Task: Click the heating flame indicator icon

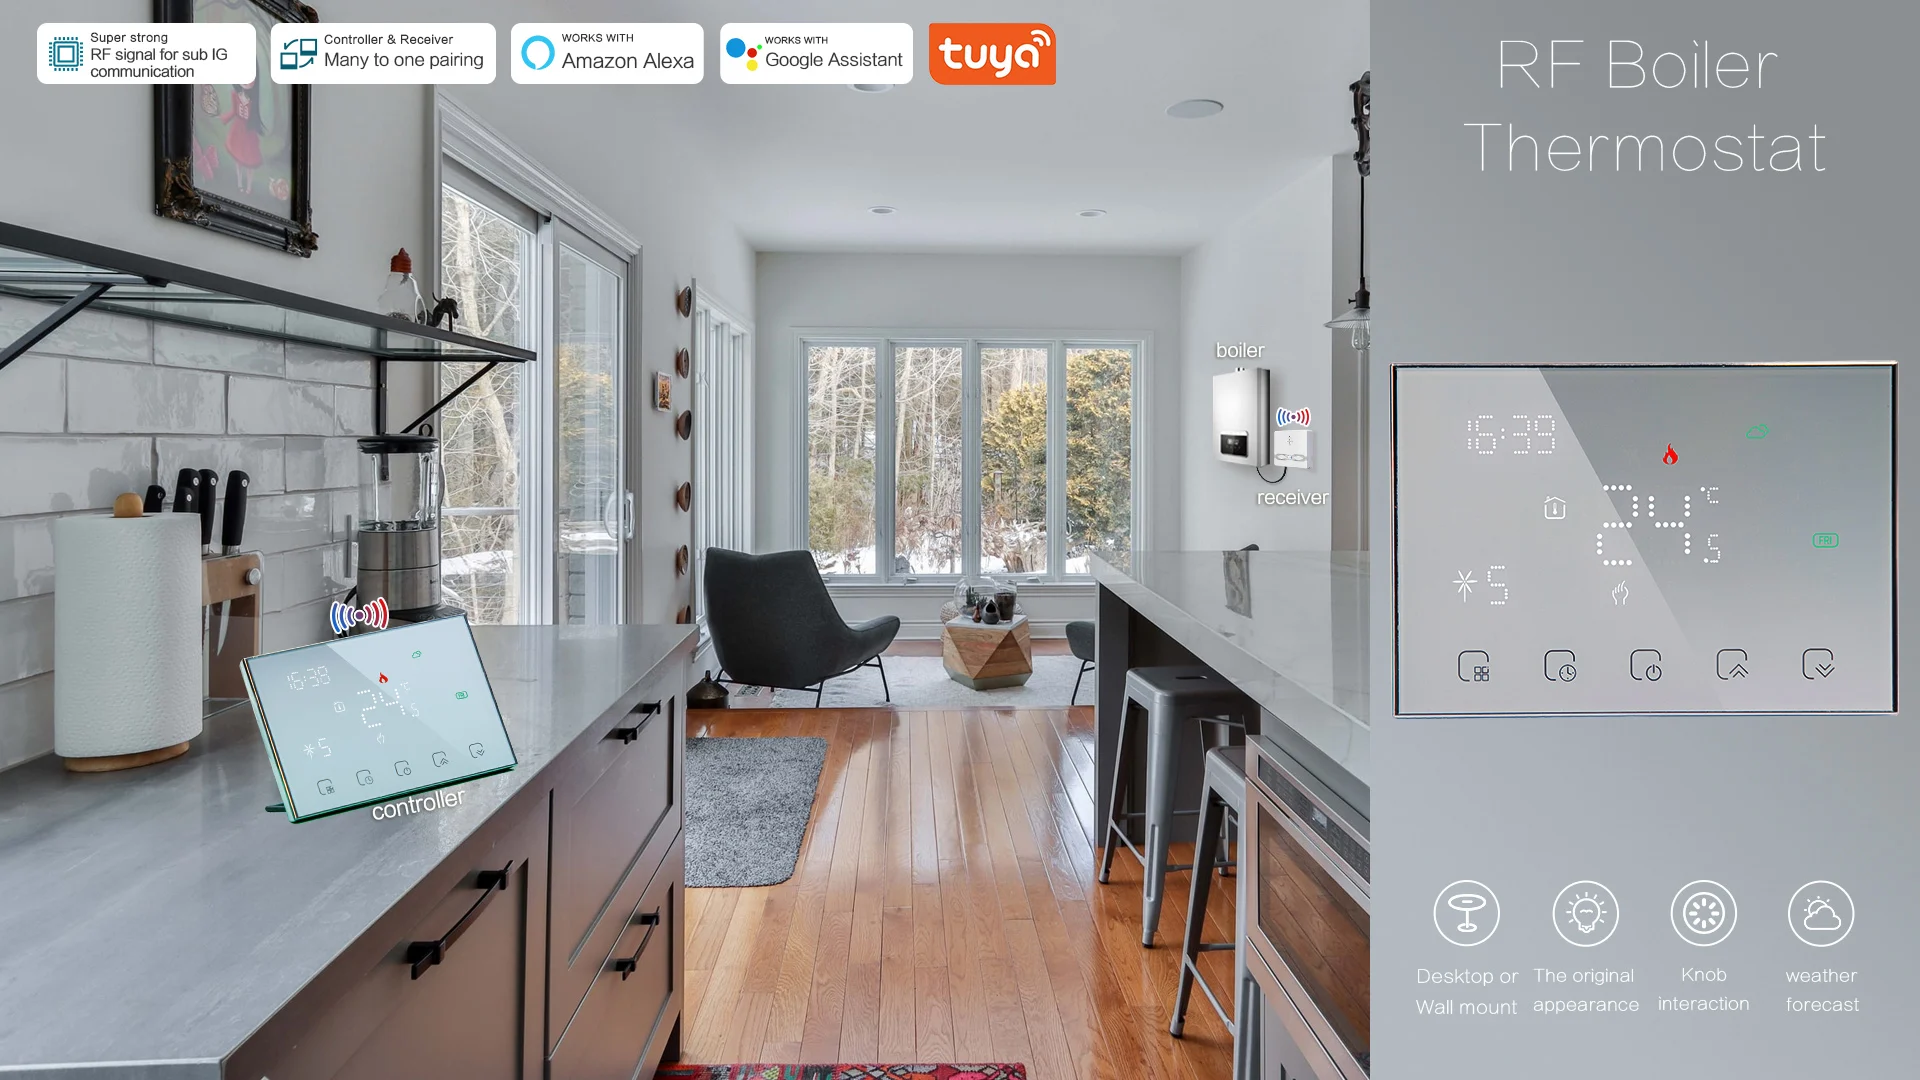Action: tap(1668, 454)
